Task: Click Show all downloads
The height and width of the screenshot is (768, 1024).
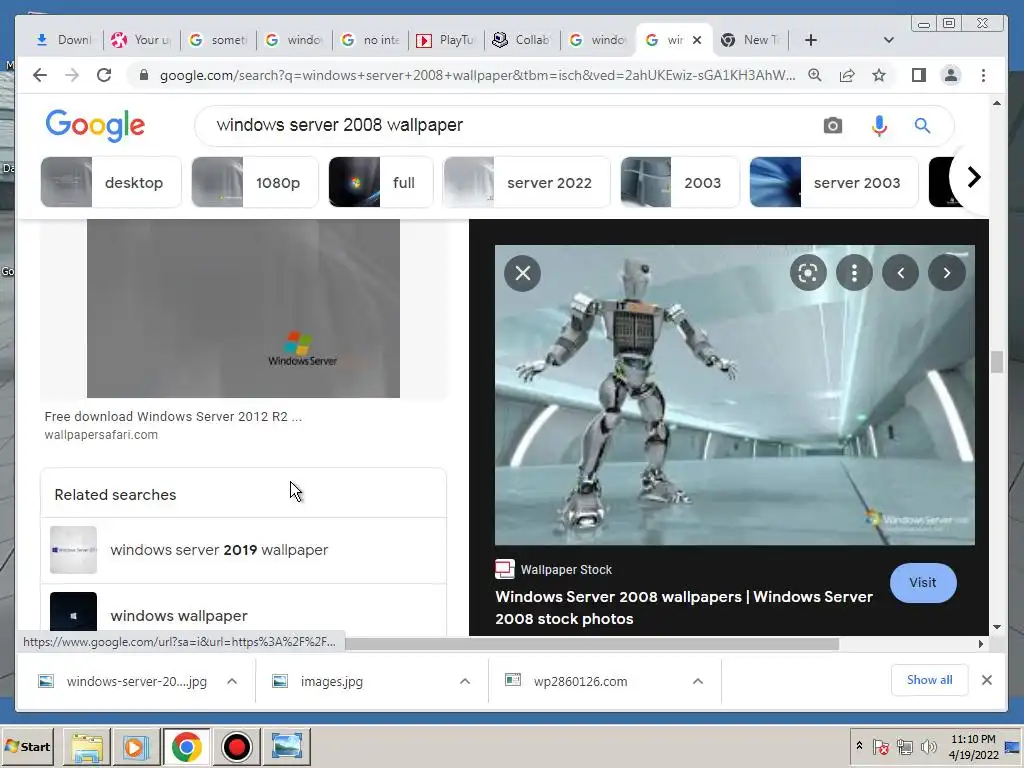Action: coord(929,680)
